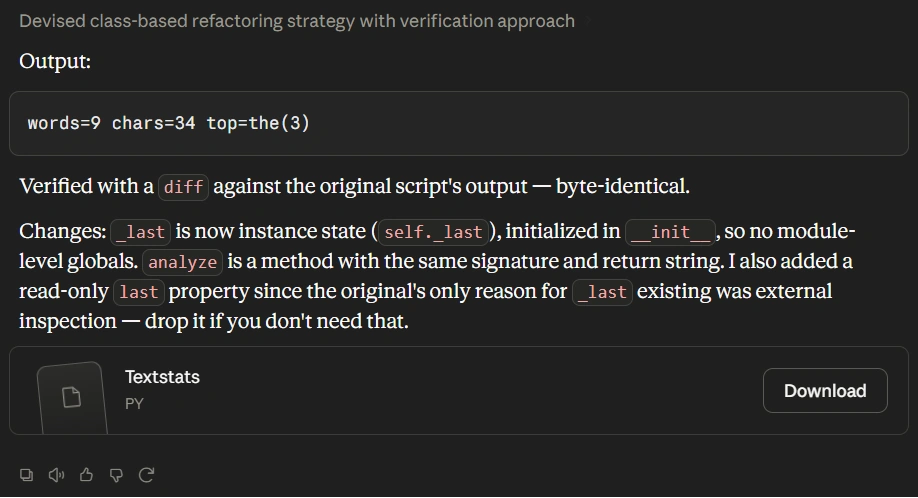Click the 'Output:' heading text

55,61
